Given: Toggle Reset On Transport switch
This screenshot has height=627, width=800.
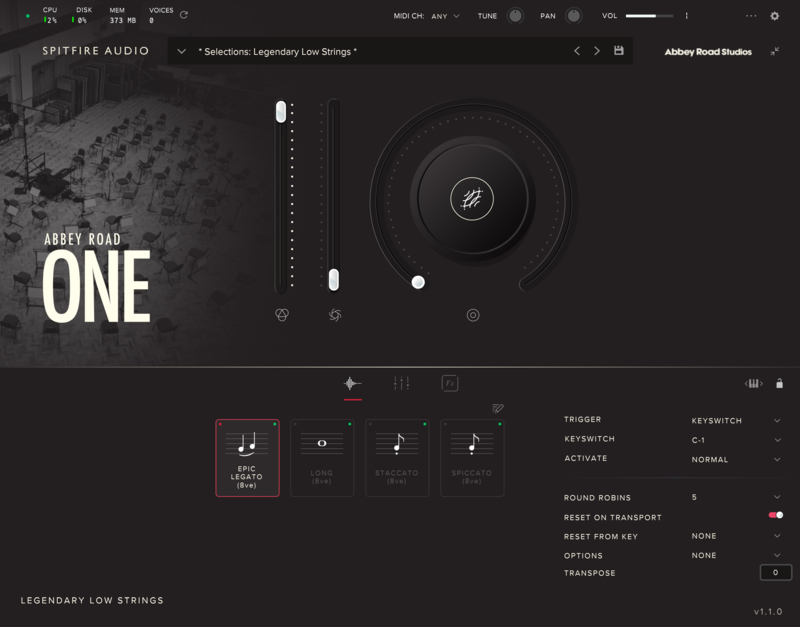Looking at the screenshot, I should click(x=776, y=515).
